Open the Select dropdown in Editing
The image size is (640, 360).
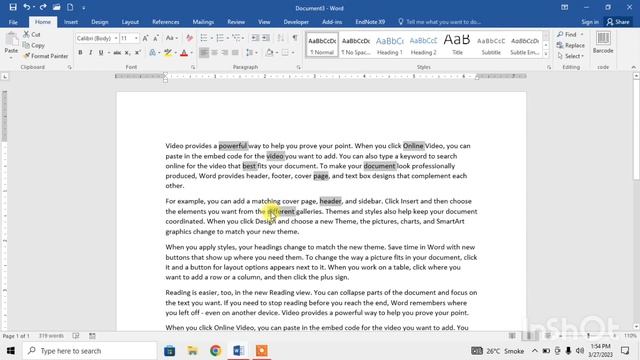(570, 56)
